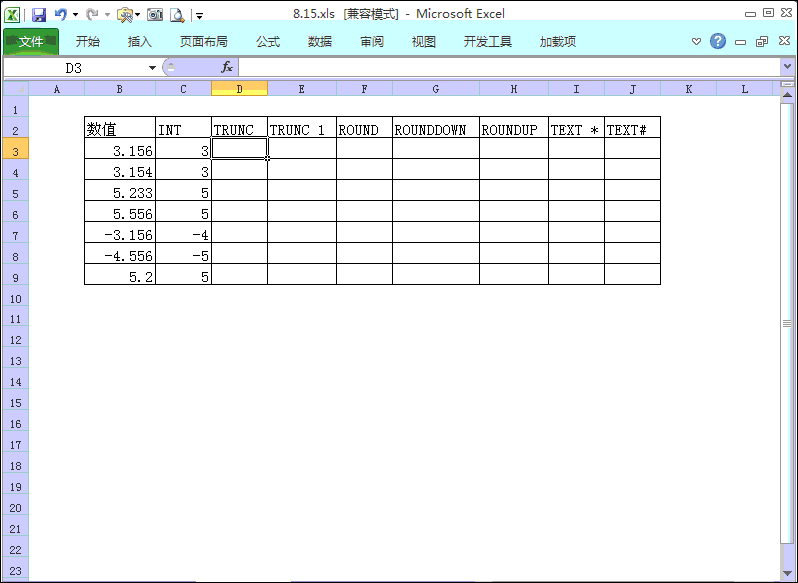Select column L header
Image resolution: width=798 pixels, height=583 pixels.
745,89
